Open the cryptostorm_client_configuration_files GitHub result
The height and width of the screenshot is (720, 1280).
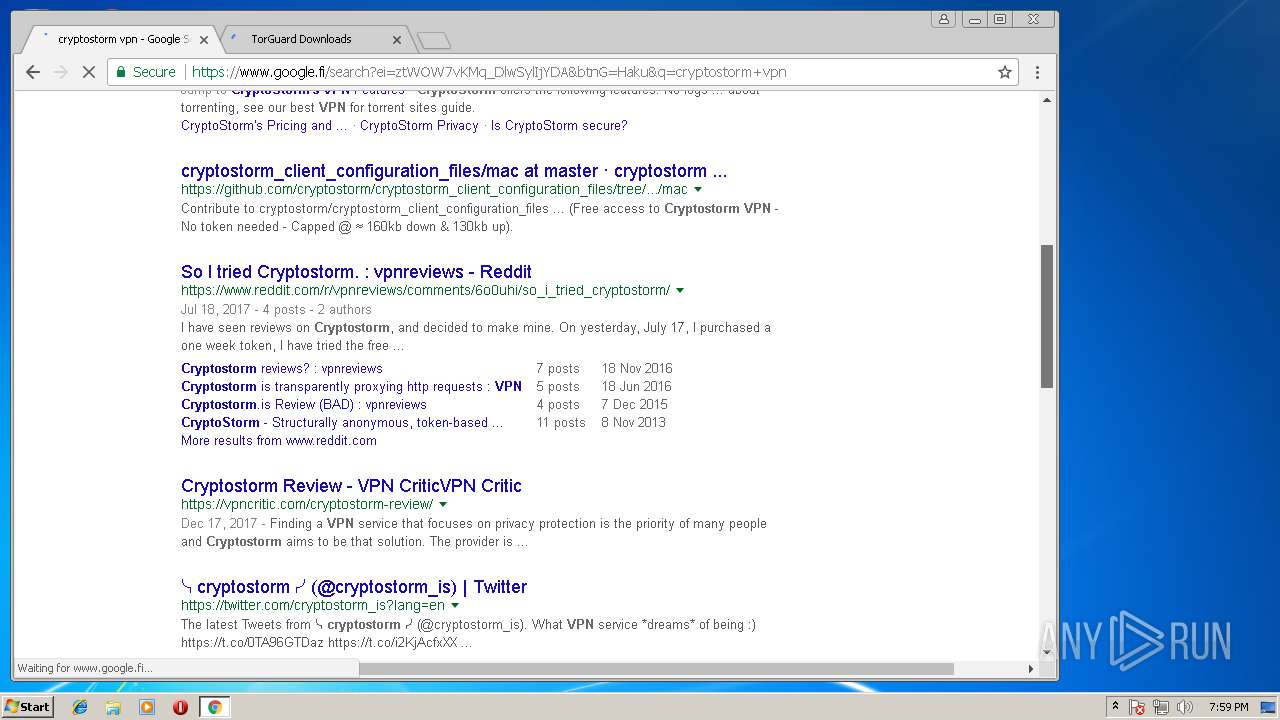(x=454, y=171)
